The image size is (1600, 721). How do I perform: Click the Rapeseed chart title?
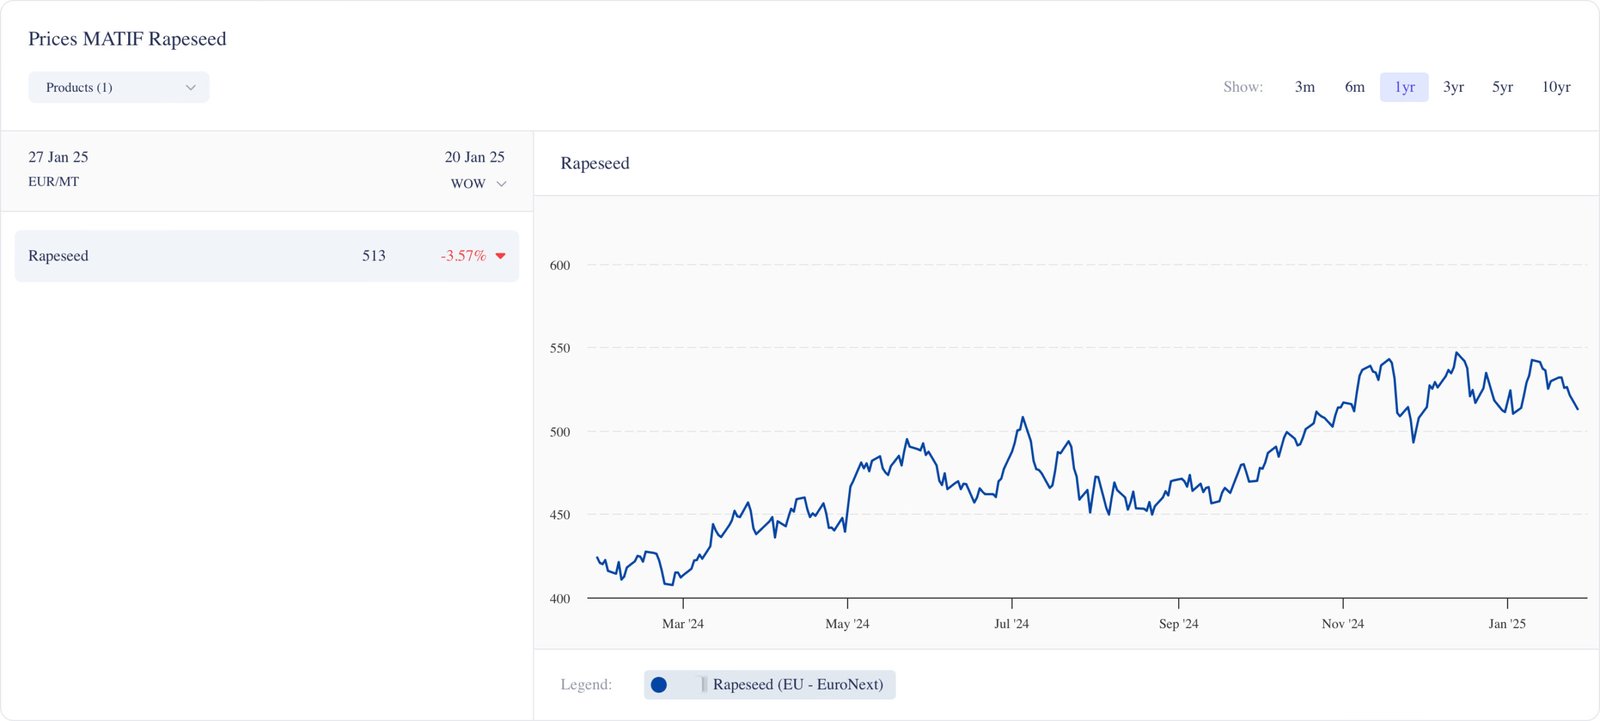point(595,163)
